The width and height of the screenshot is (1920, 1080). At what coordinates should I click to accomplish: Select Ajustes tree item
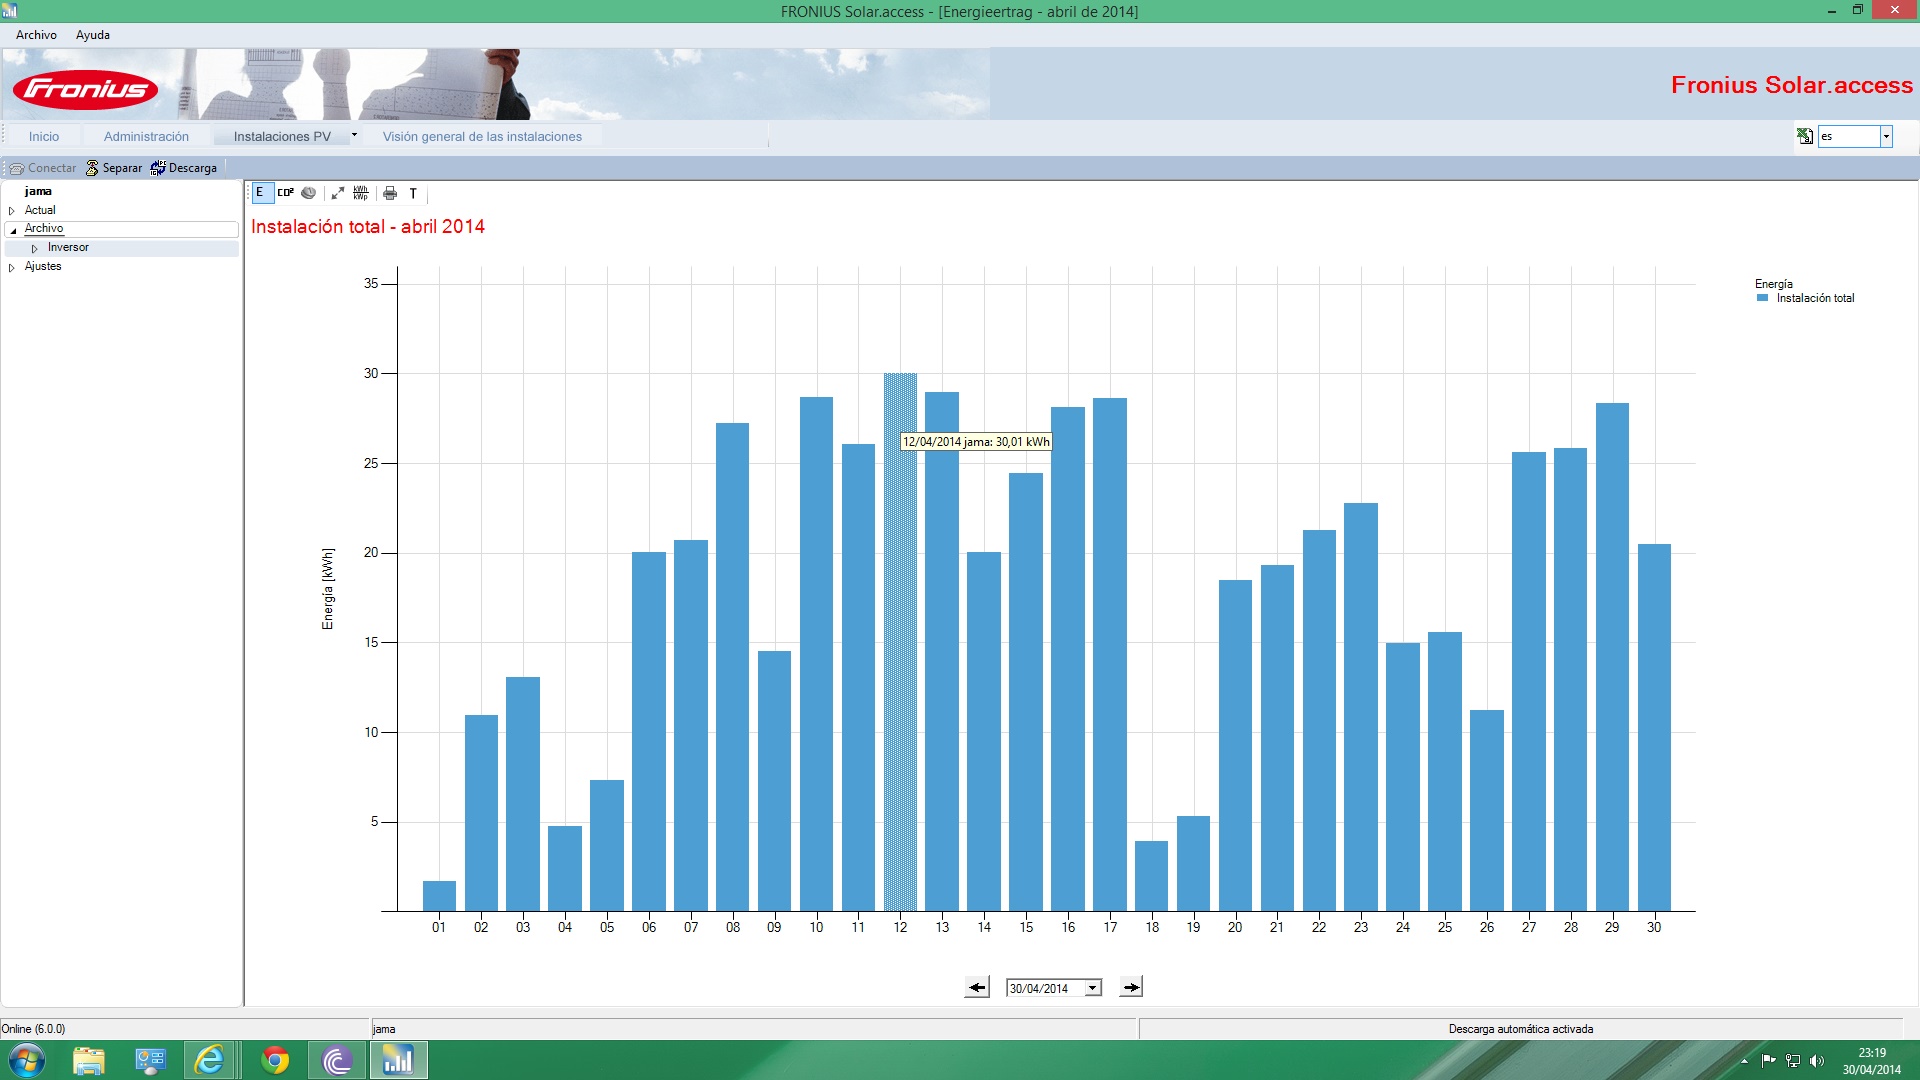click(x=43, y=266)
